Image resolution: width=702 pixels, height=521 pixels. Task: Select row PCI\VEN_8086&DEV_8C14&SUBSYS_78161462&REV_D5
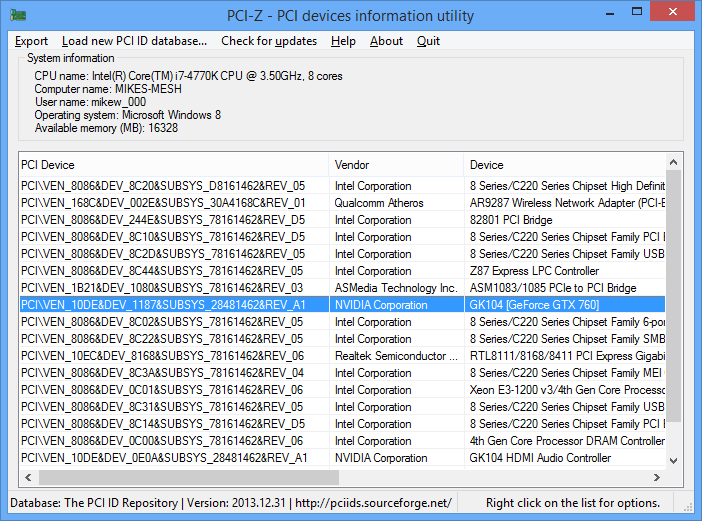(x=342, y=424)
